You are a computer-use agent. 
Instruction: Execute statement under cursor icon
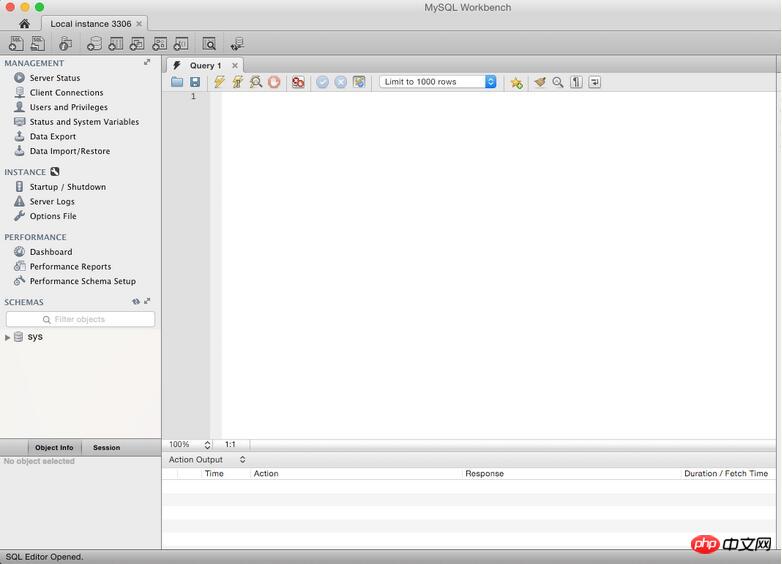coord(237,82)
